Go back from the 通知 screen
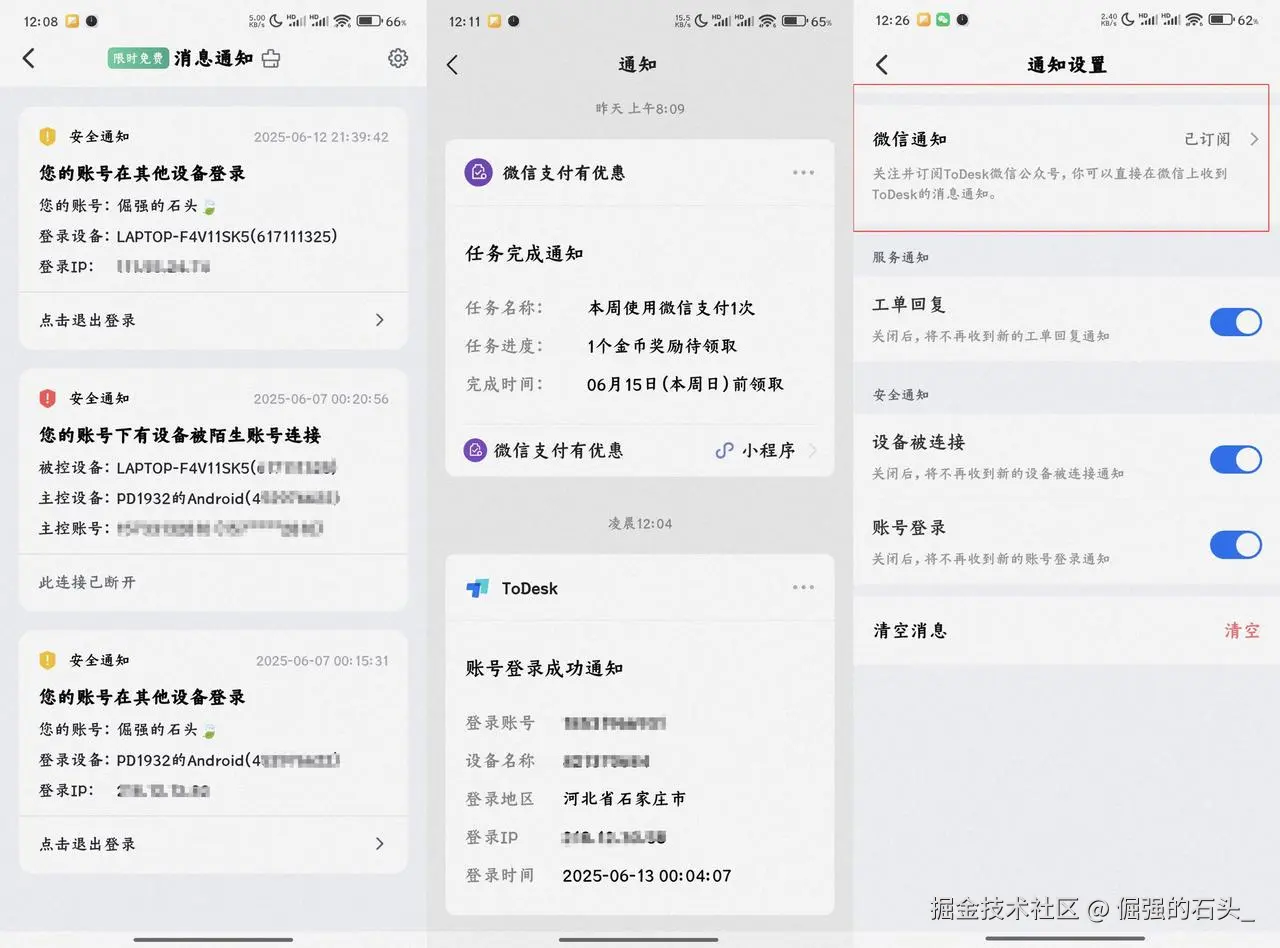 pos(452,65)
